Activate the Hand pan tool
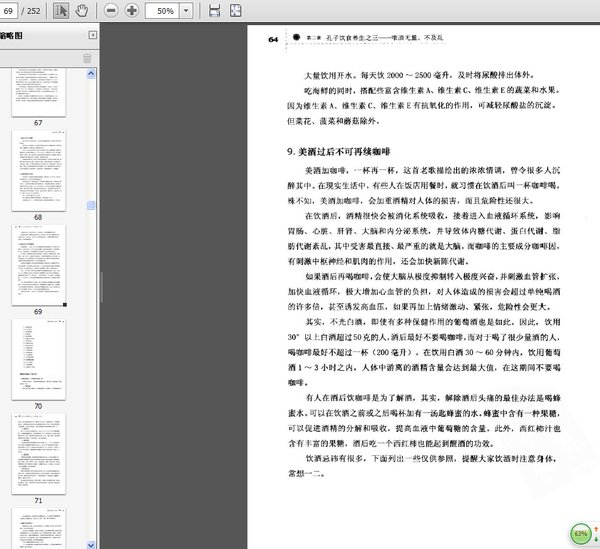The height and width of the screenshot is (549, 600). click(82, 11)
